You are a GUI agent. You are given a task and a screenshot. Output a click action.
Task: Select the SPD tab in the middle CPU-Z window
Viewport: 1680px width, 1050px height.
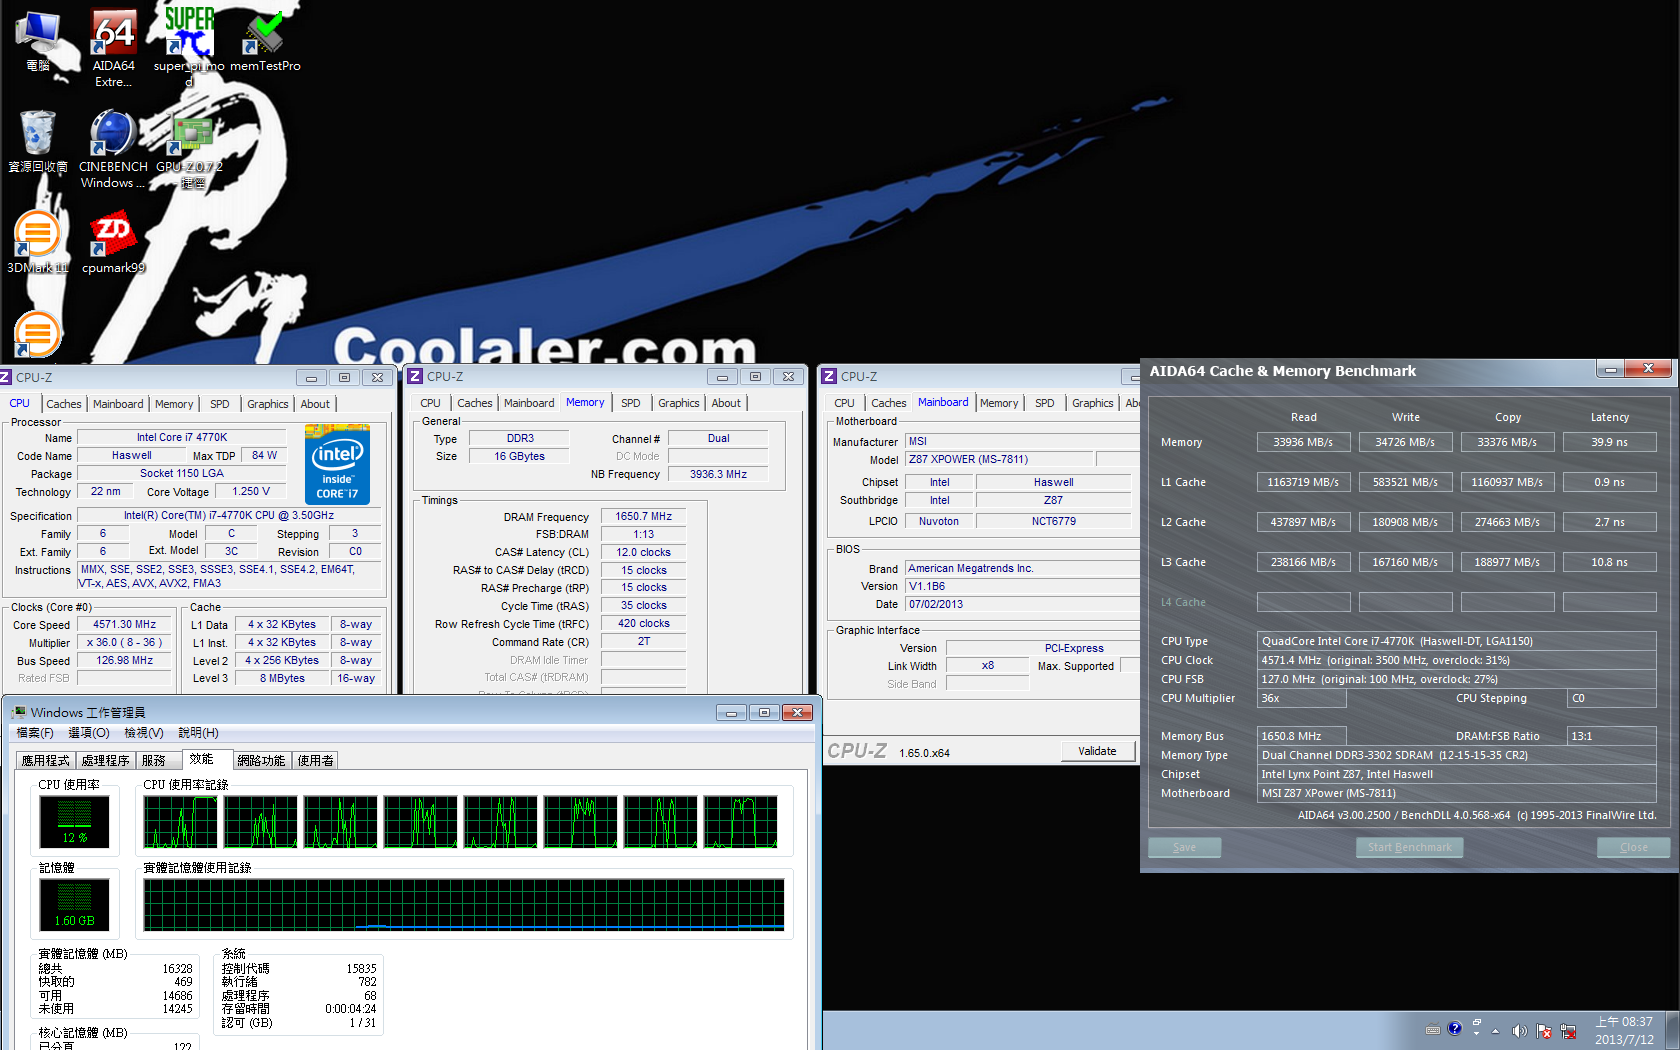tap(630, 403)
